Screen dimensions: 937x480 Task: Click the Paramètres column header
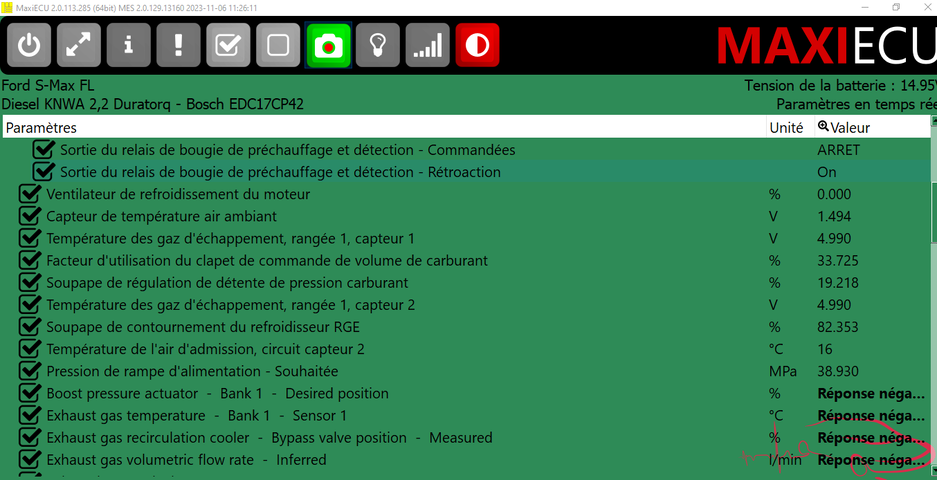point(384,127)
